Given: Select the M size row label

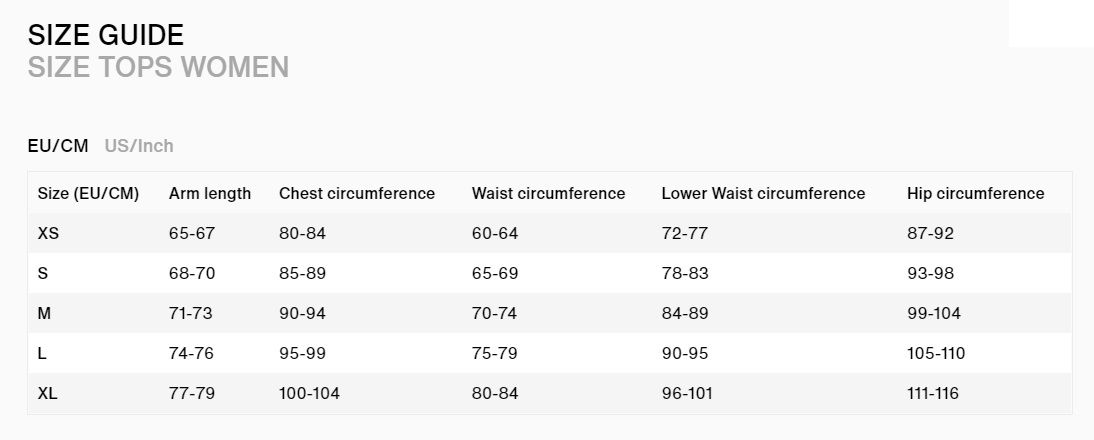Looking at the screenshot, I should click(44, 314).
